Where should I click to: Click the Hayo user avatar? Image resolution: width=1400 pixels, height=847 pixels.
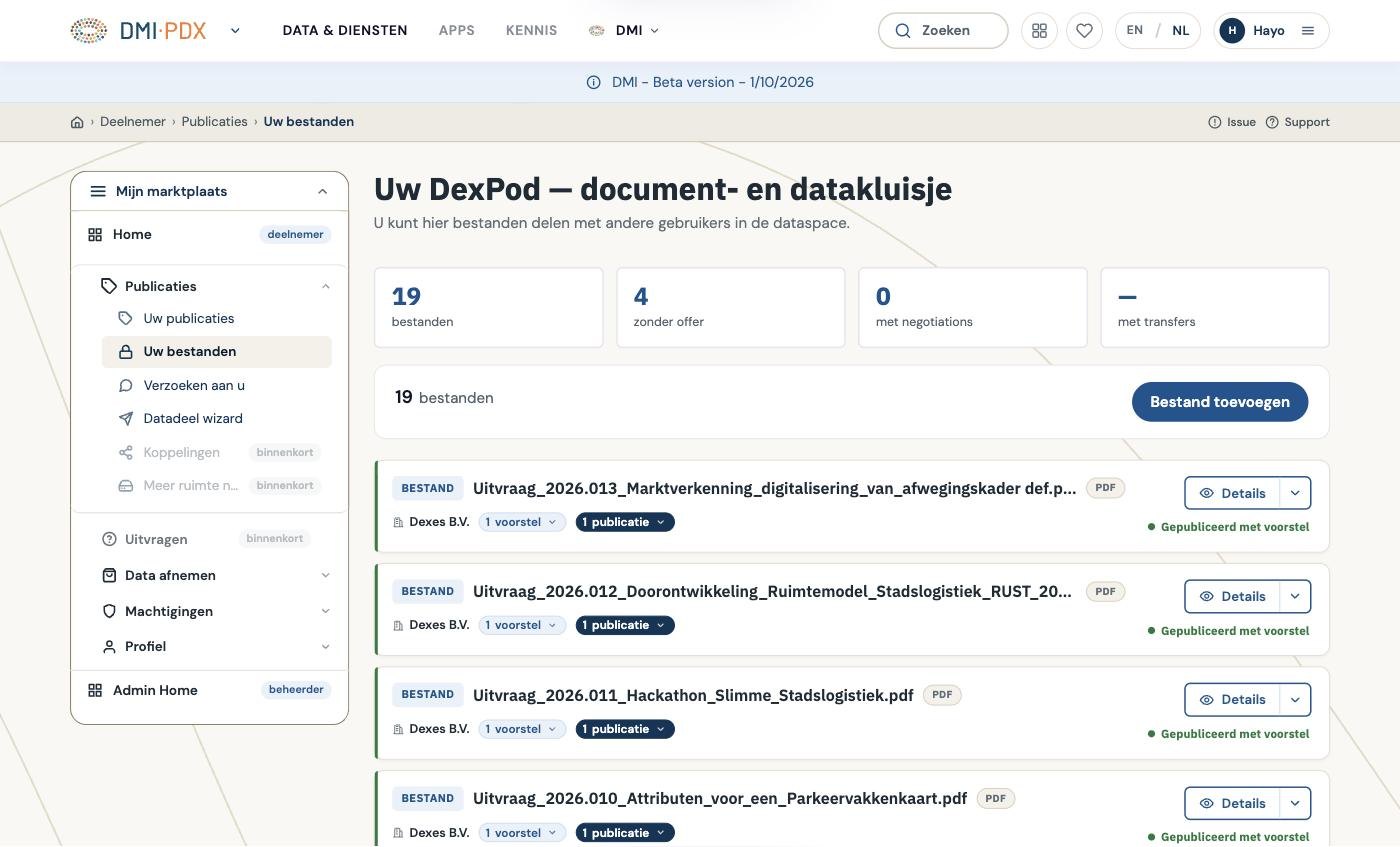(1232, 30)
